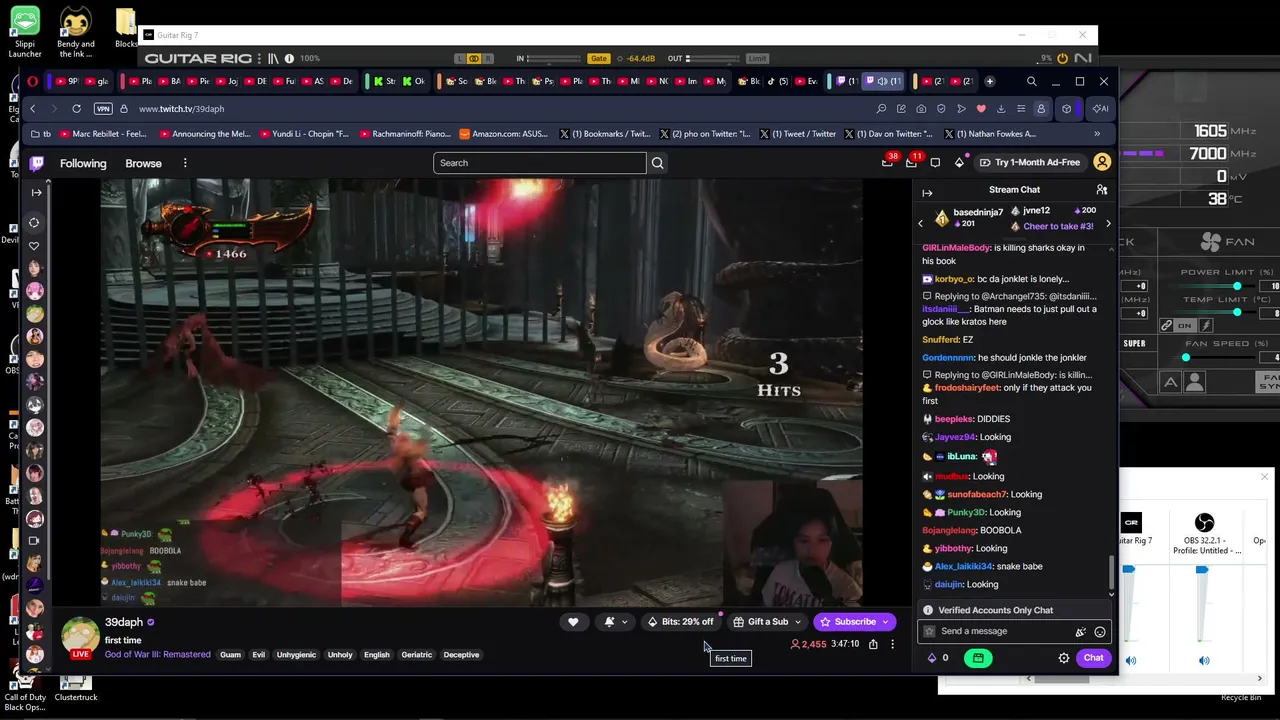Open the Marc Rebillet bookmark

coord(103,134)
